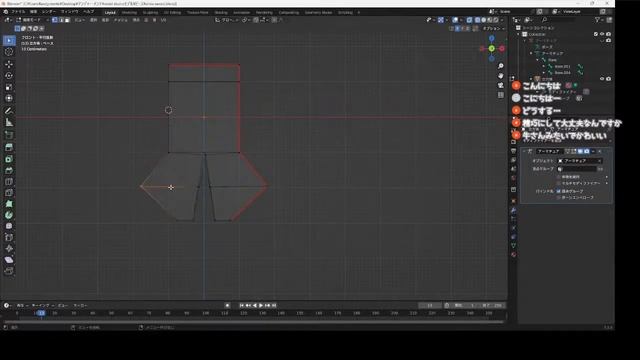Toggle Collection visibility eye in outliner
The width and height of the screenshot is (640, 360).
pyautogui.click(x=602, y=34)
